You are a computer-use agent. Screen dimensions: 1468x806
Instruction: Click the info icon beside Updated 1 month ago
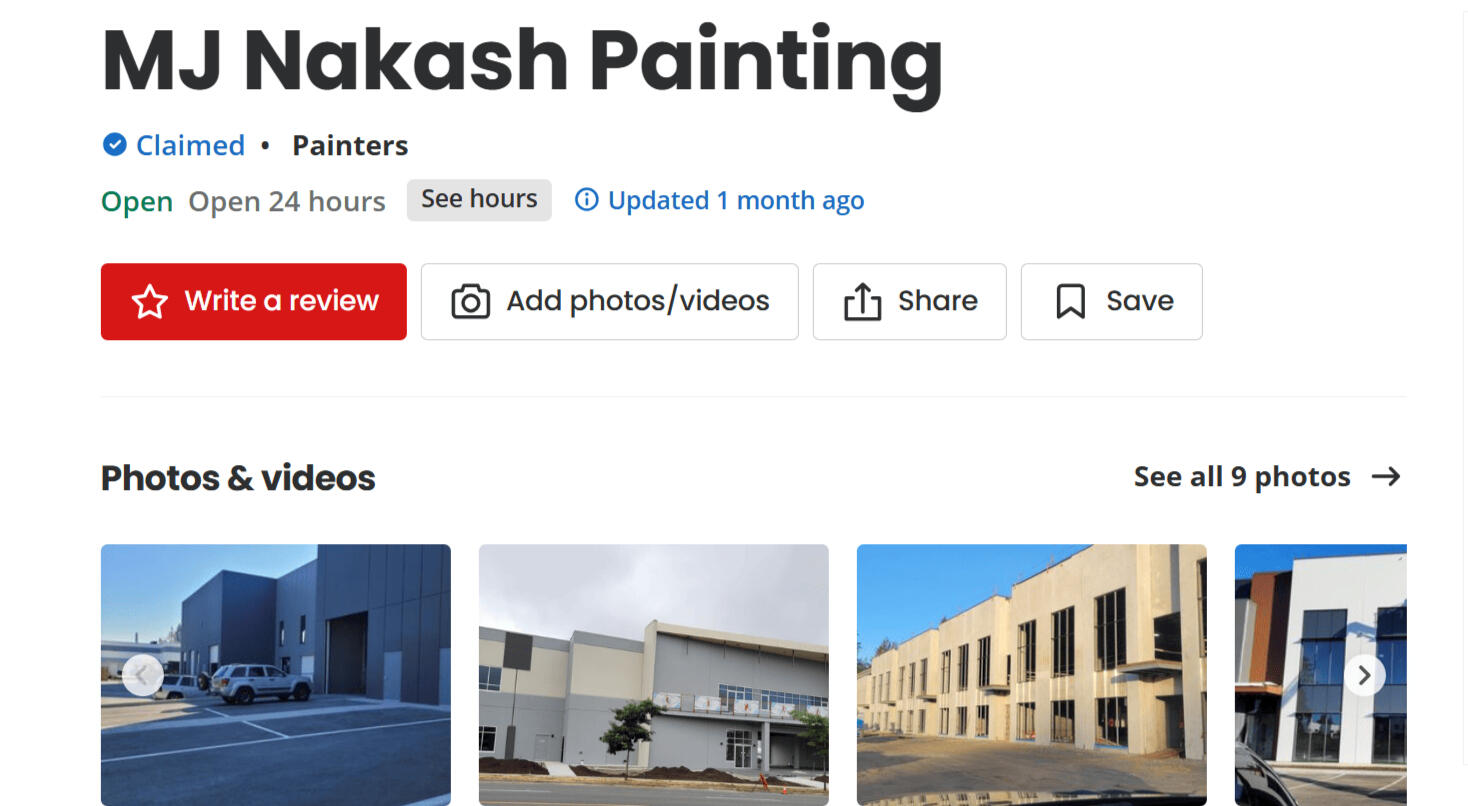pos(586,200)
